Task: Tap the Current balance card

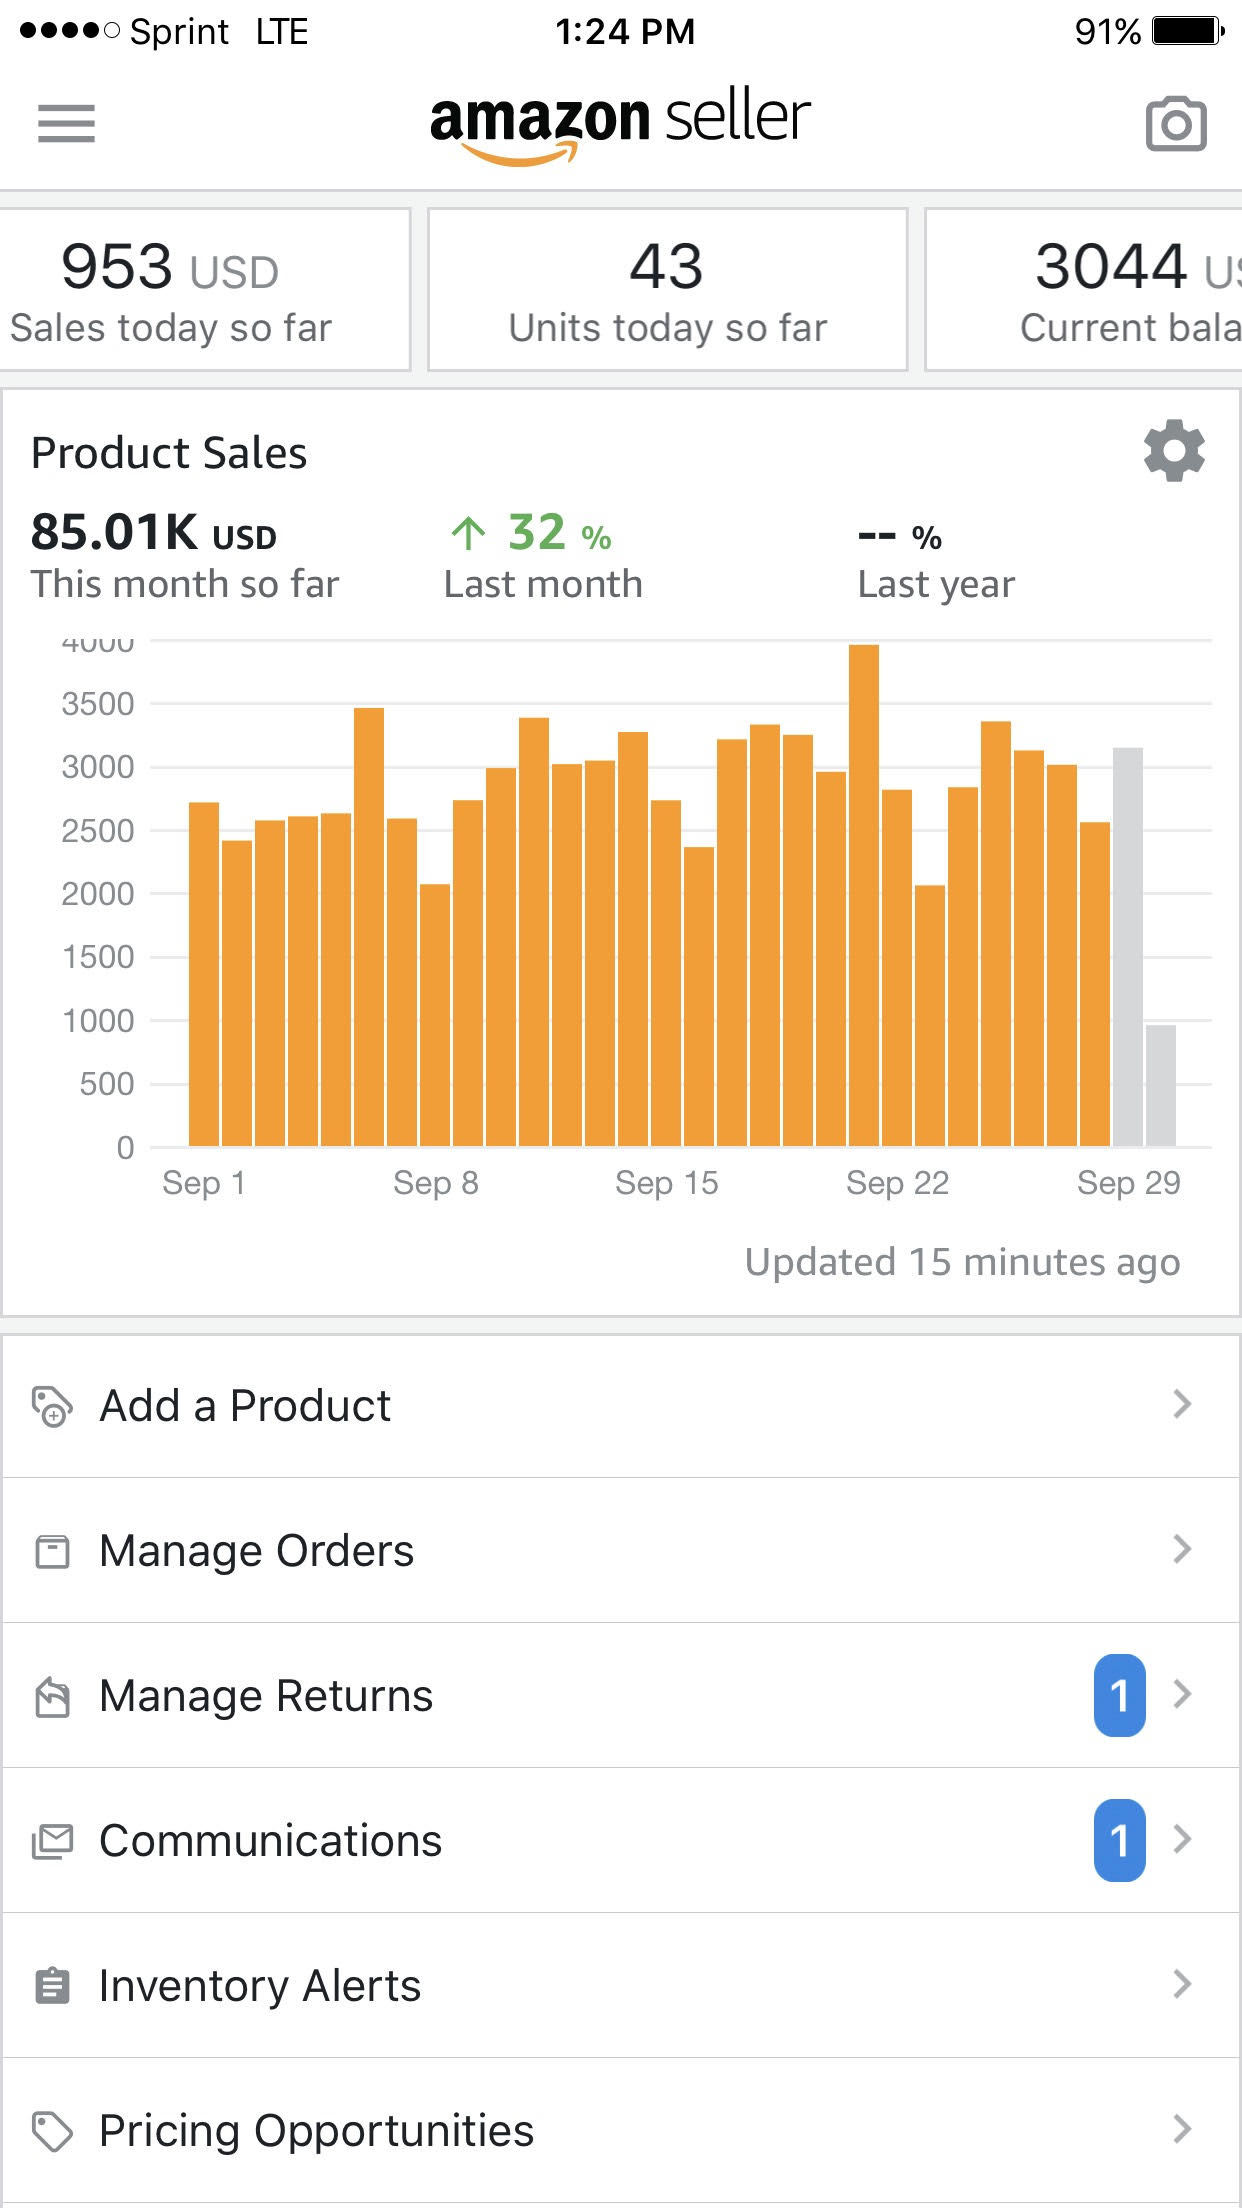Action: 1084,290
